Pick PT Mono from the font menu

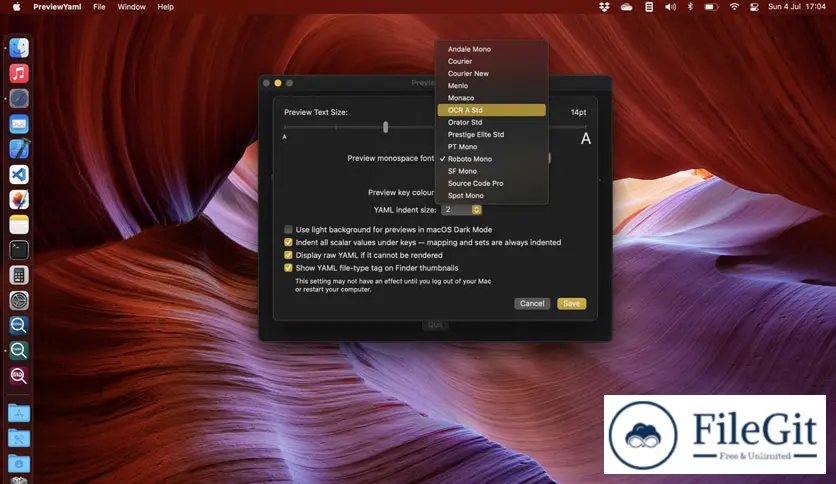[x=492, y=147]
